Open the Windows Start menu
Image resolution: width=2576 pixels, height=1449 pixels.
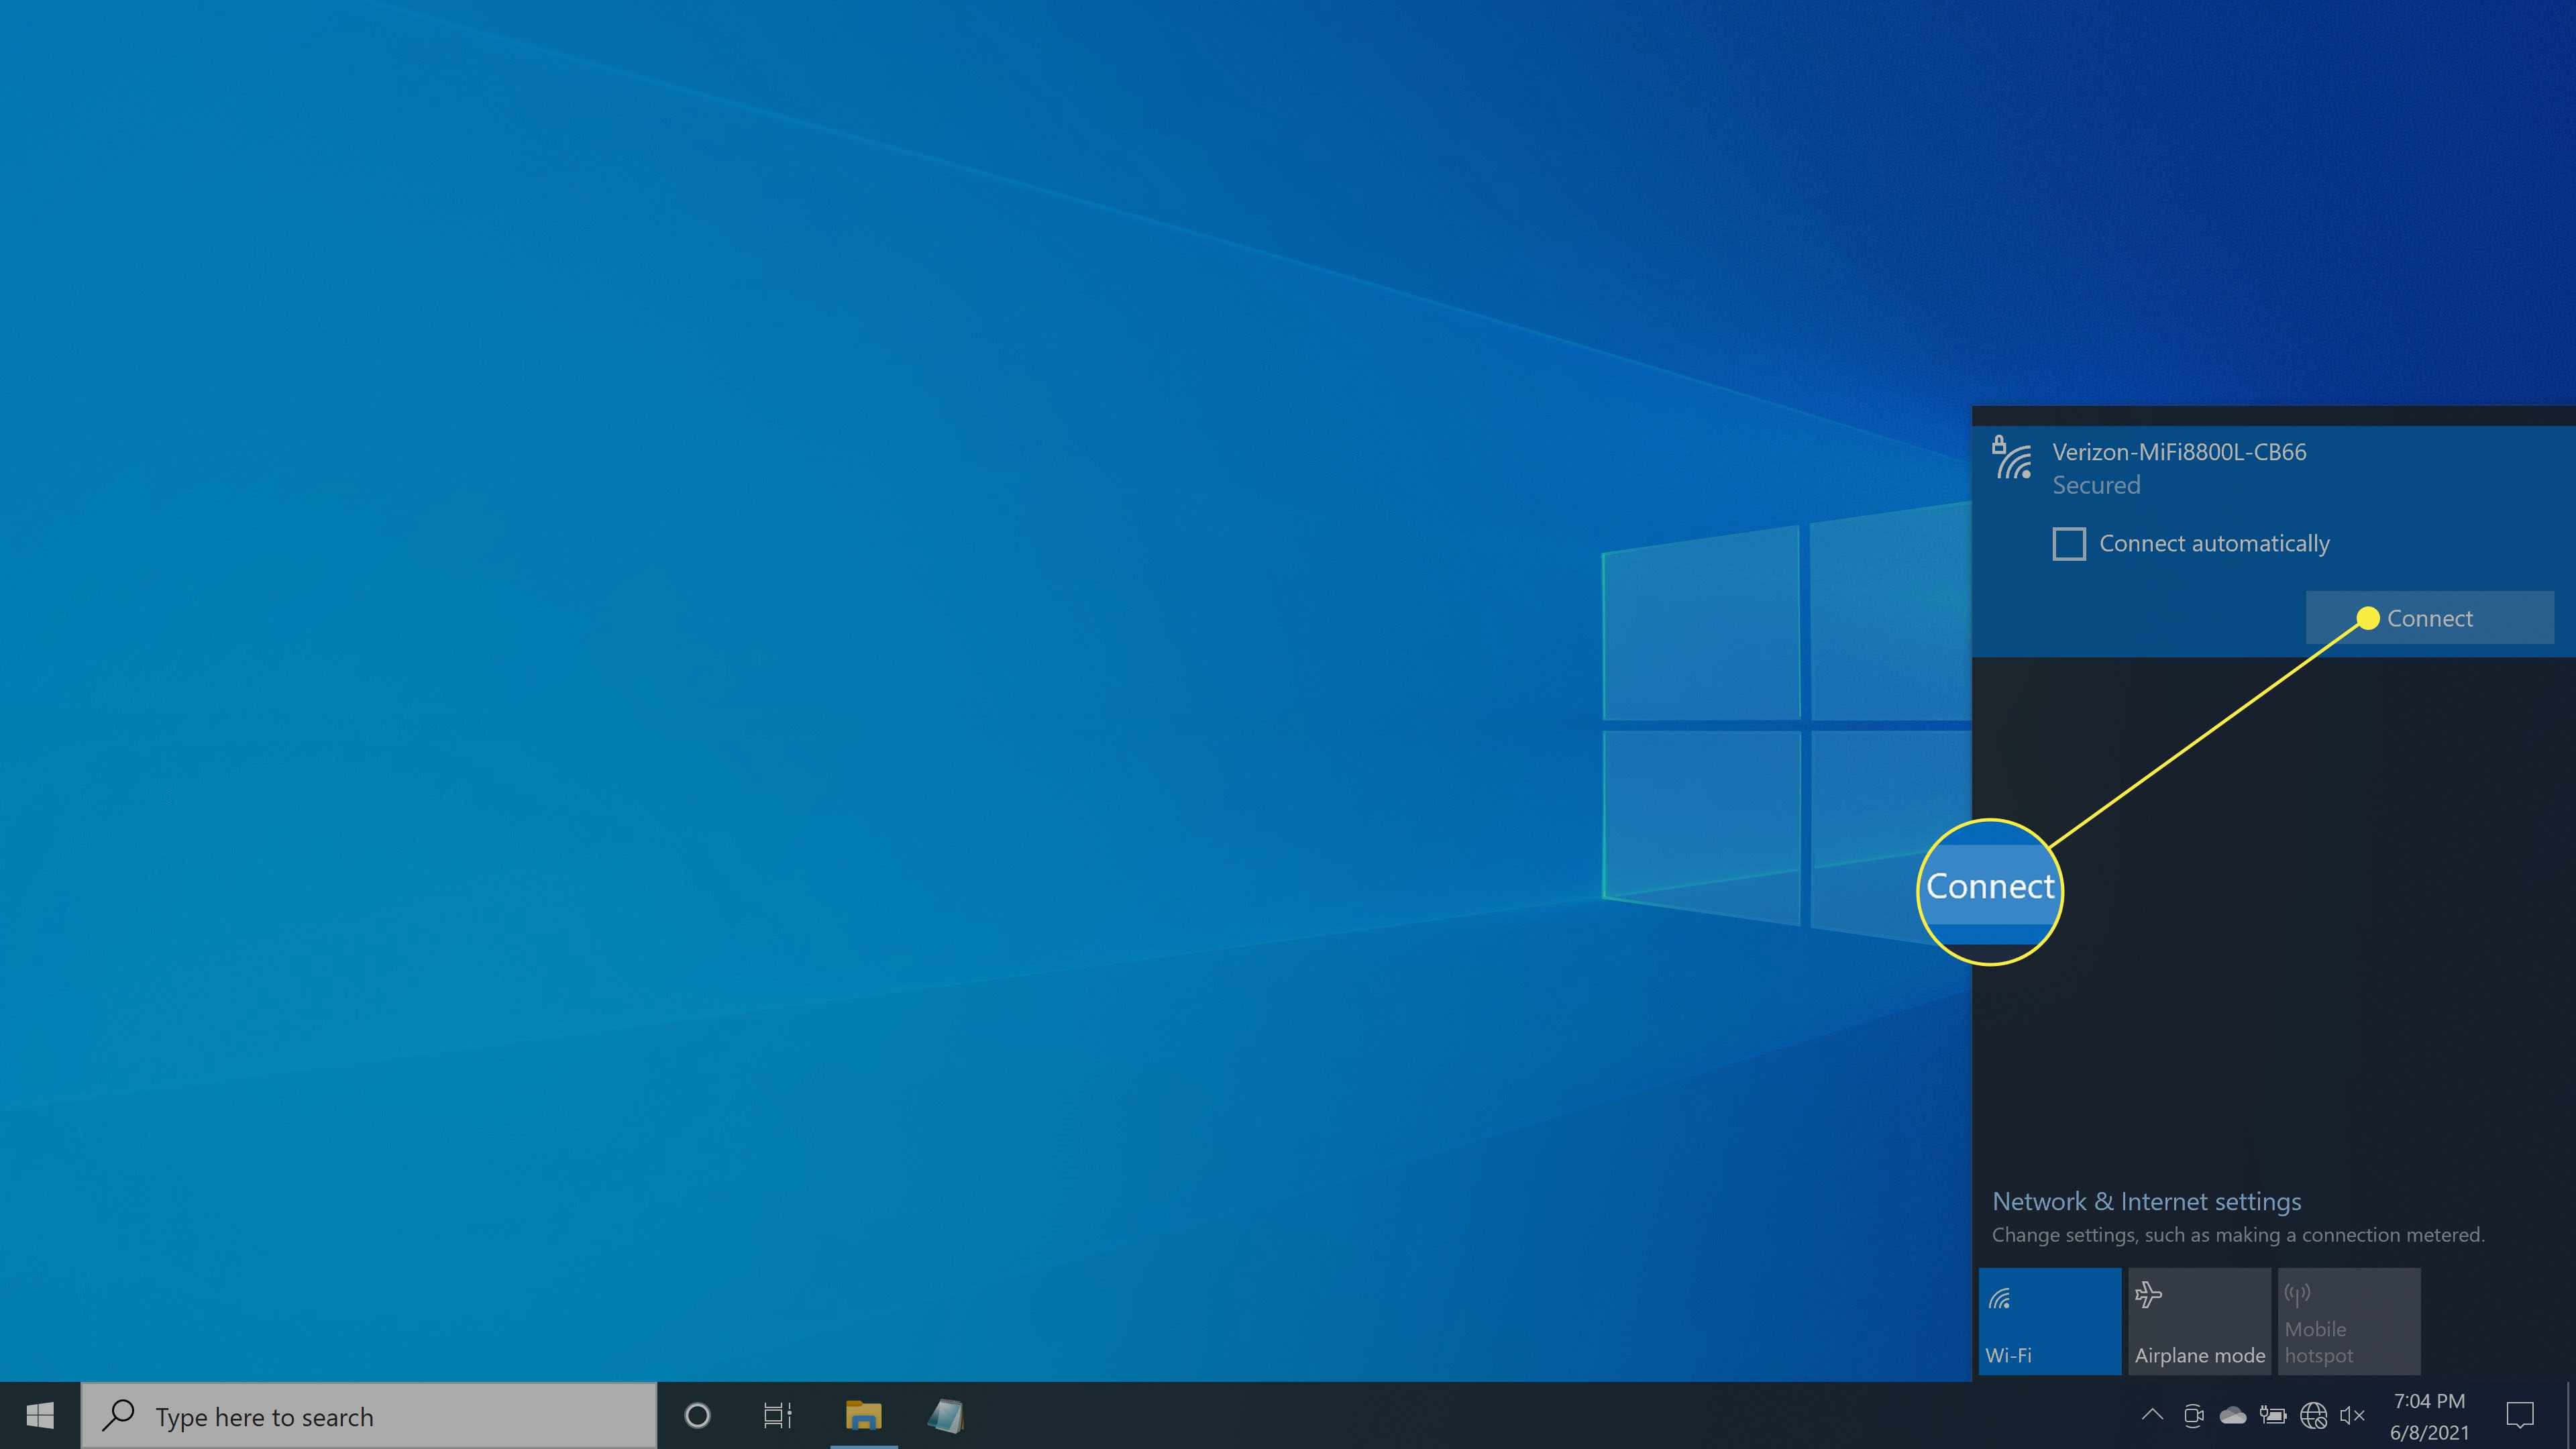(40, 1416)
